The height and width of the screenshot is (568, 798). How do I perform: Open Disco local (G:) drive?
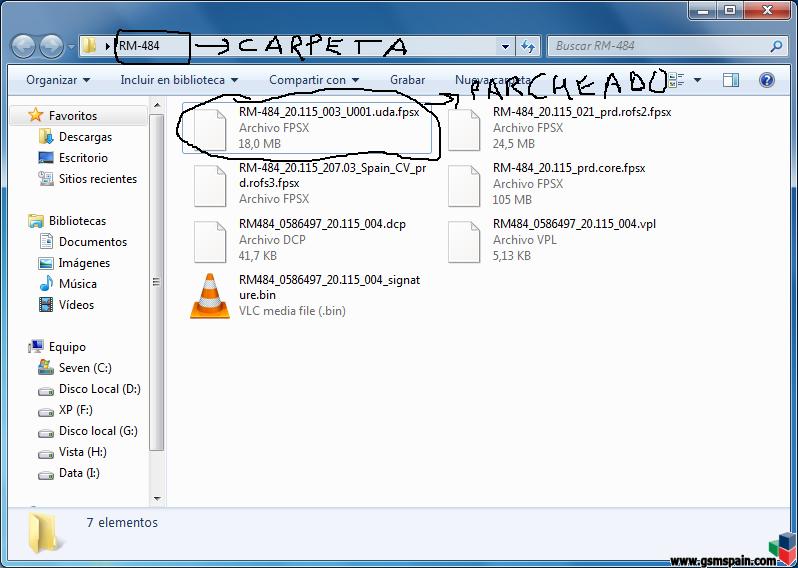(98, 431)
